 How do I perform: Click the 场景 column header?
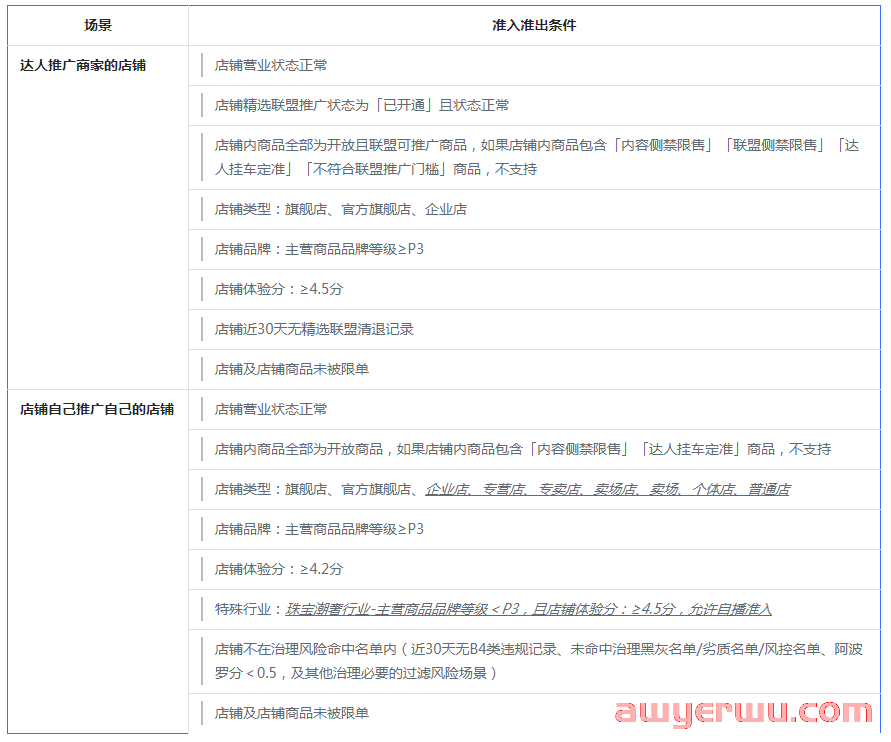pos(97,25)
